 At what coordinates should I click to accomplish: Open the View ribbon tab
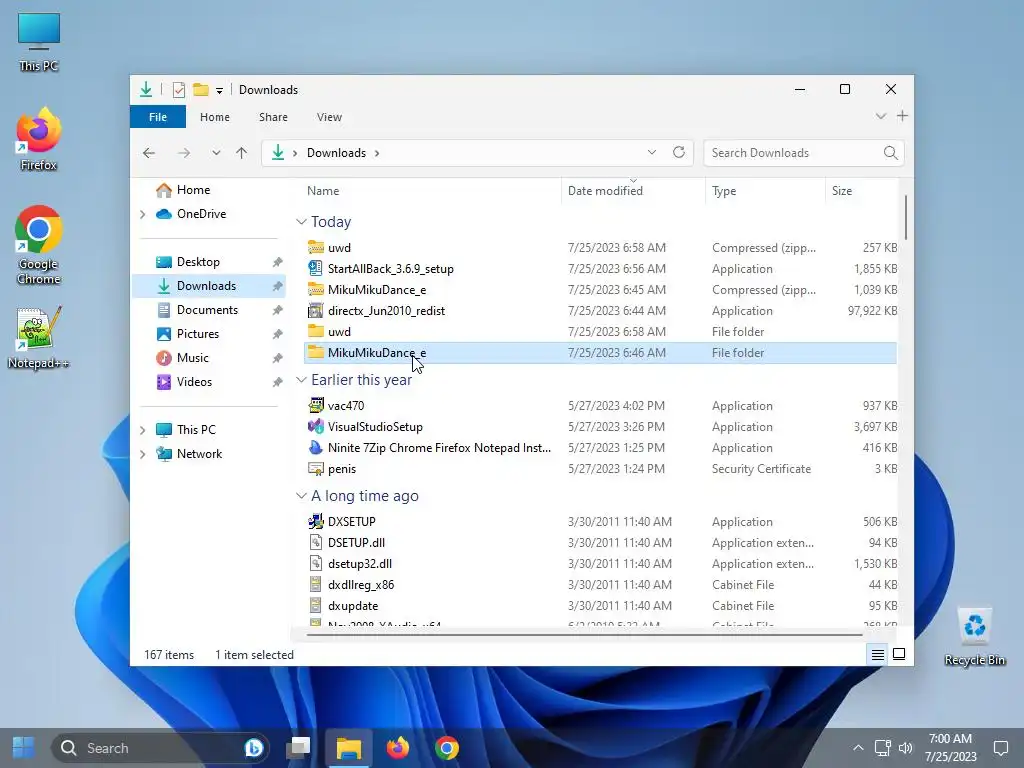[329, 117]
